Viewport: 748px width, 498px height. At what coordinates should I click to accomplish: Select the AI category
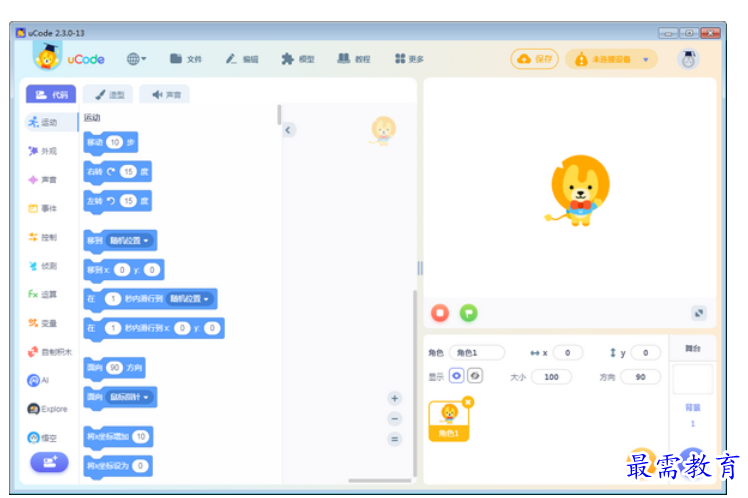point(39,380)
